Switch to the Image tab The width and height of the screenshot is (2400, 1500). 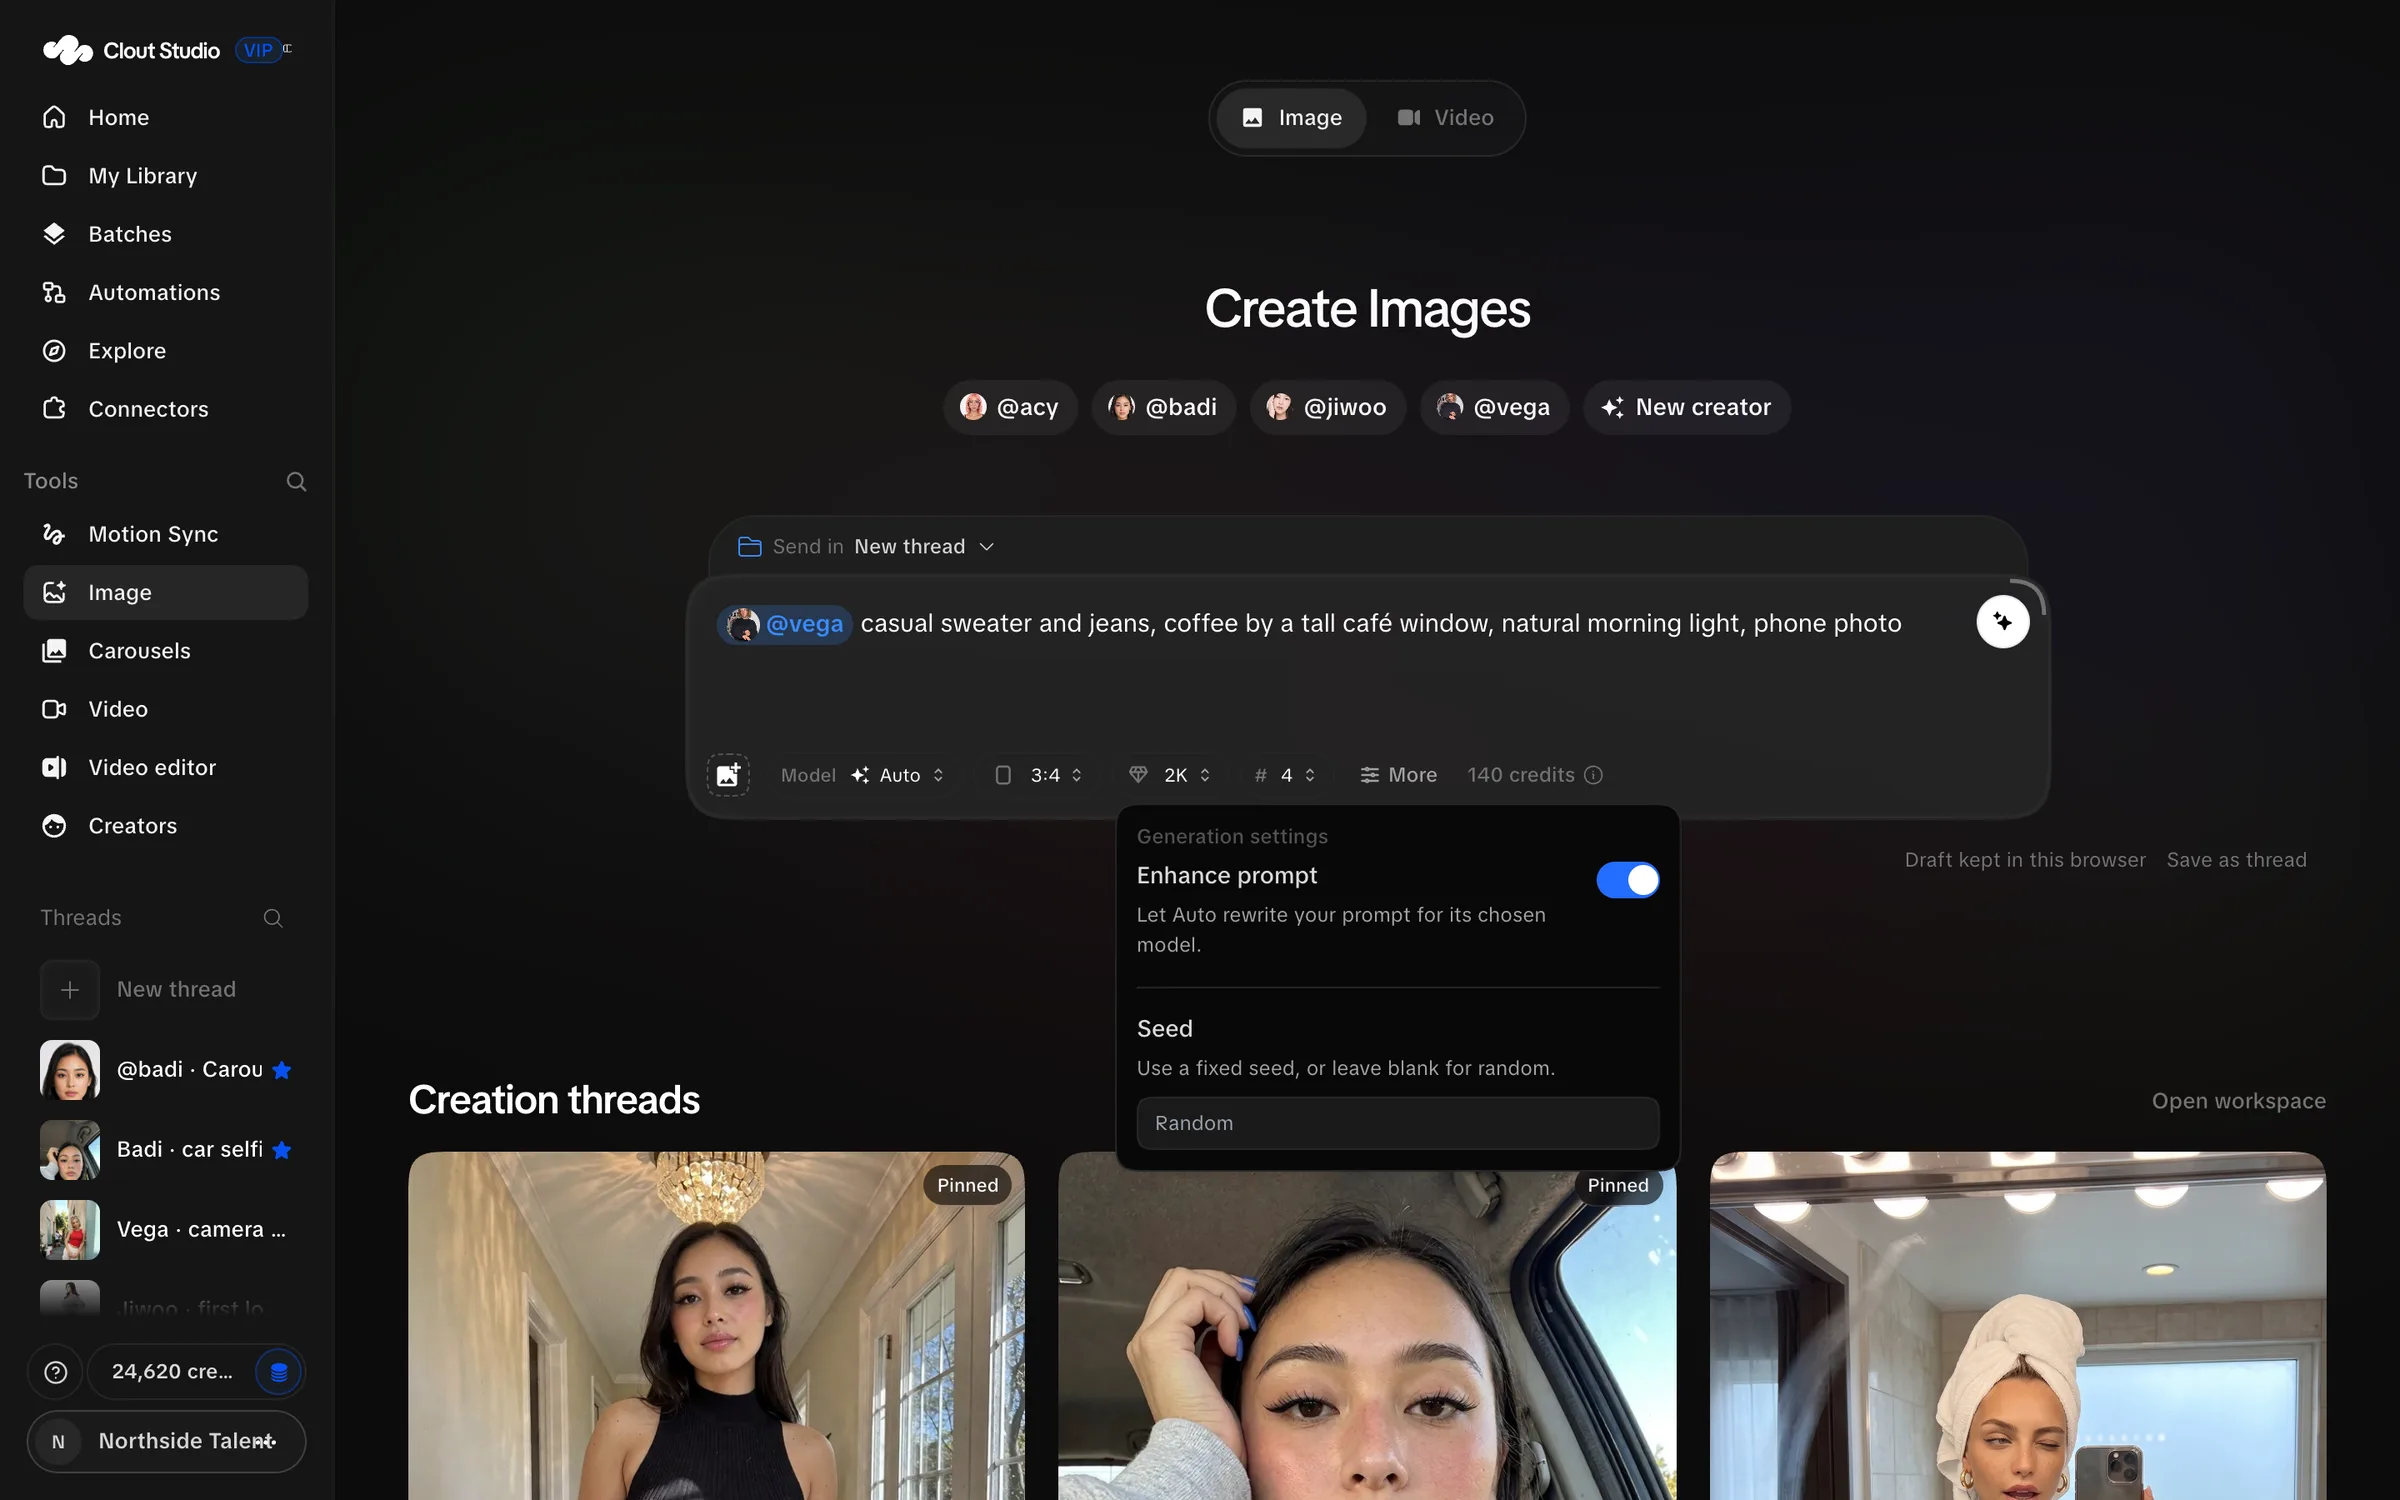coord(1291,118)
